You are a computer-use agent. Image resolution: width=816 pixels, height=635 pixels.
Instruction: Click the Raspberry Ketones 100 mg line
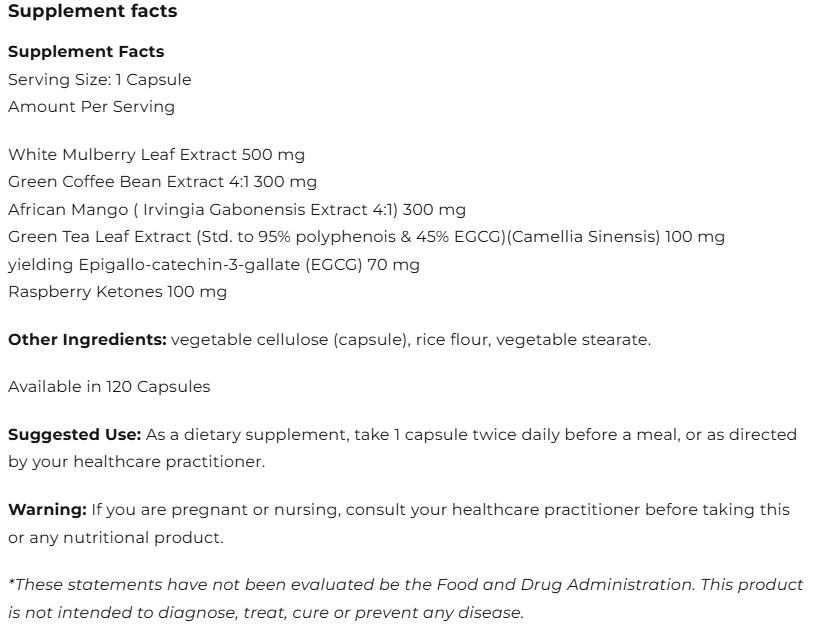click(x=117, y=292)
